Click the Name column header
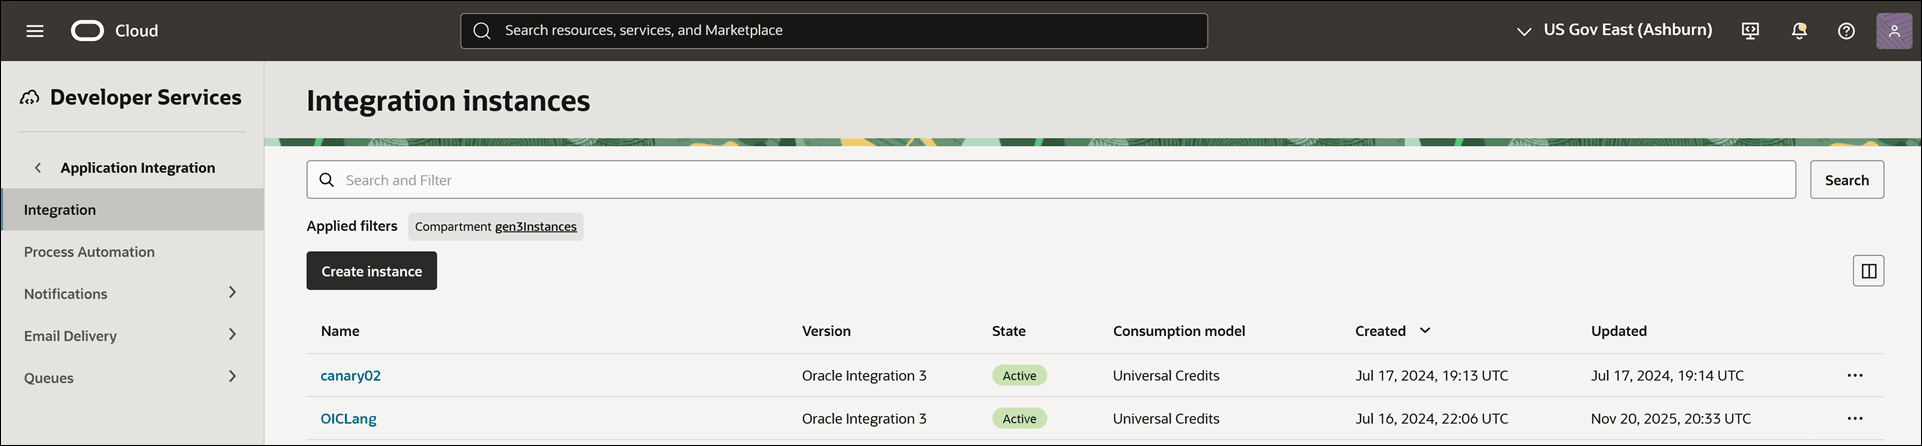The image size is (1922, 446). pyautogui.click(x=340, y=331)
